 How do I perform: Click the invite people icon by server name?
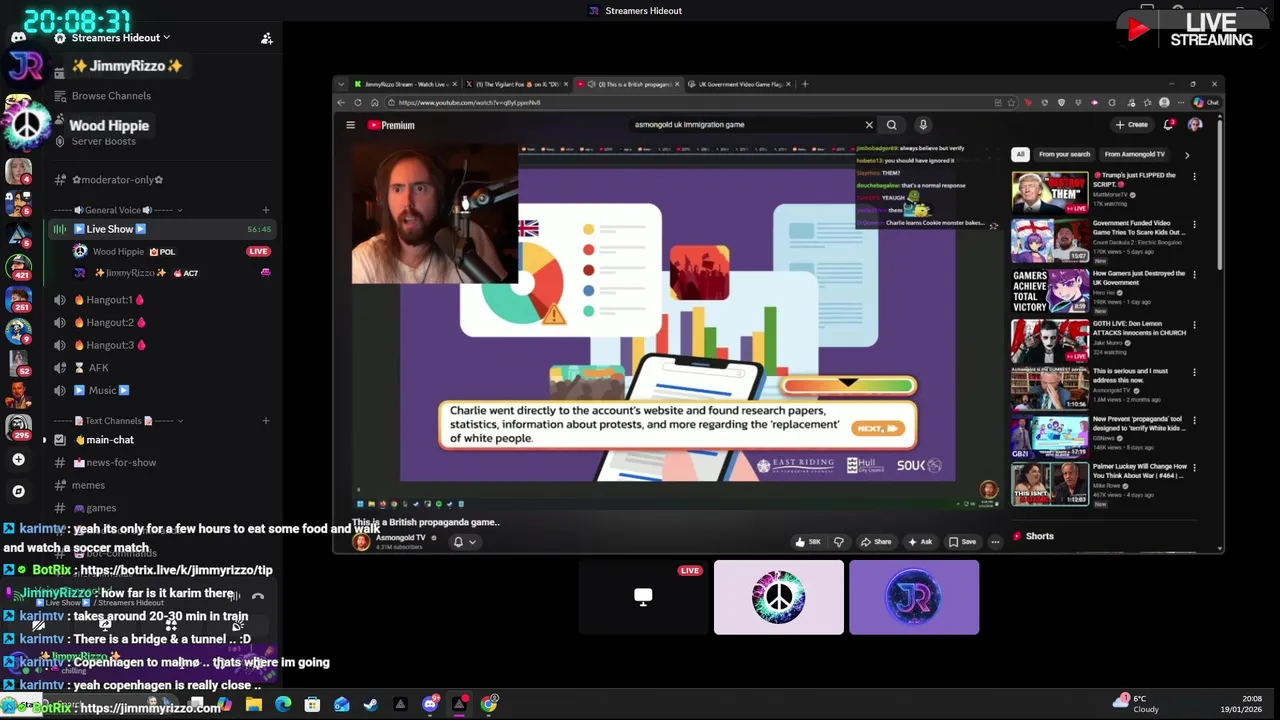click(267, 38)
